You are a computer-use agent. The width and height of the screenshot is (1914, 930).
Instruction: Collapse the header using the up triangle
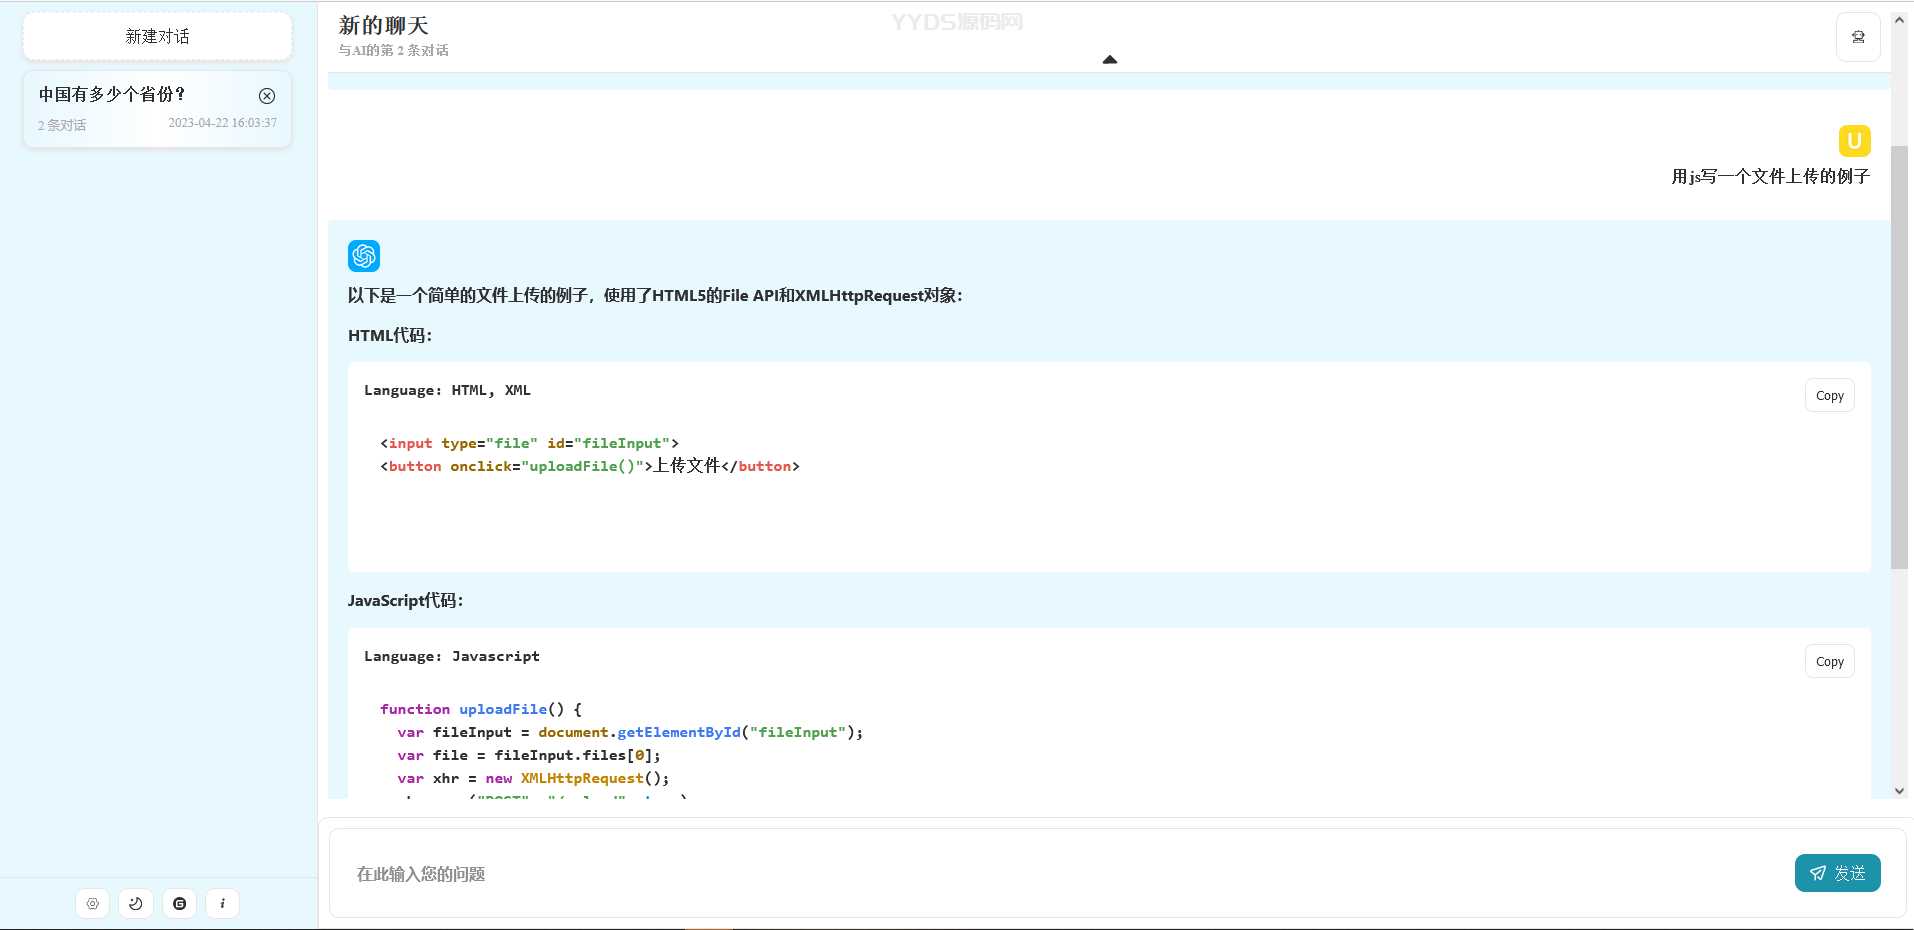[1109, 60]
